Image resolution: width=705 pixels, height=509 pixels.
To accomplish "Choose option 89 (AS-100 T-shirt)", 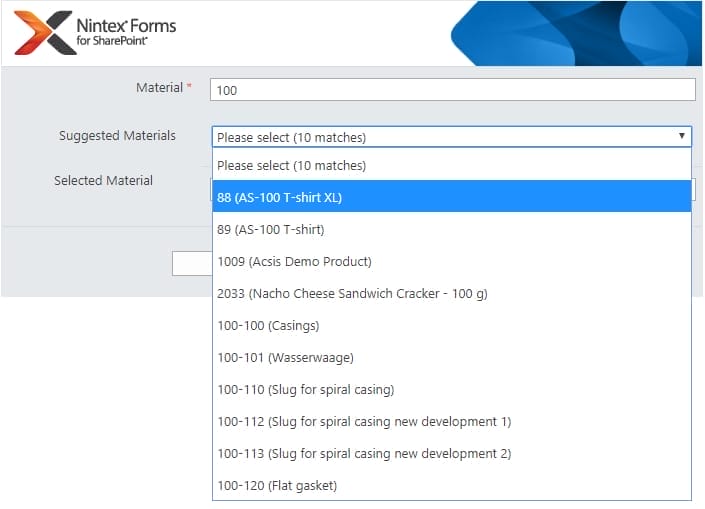I will click(452, 229).
